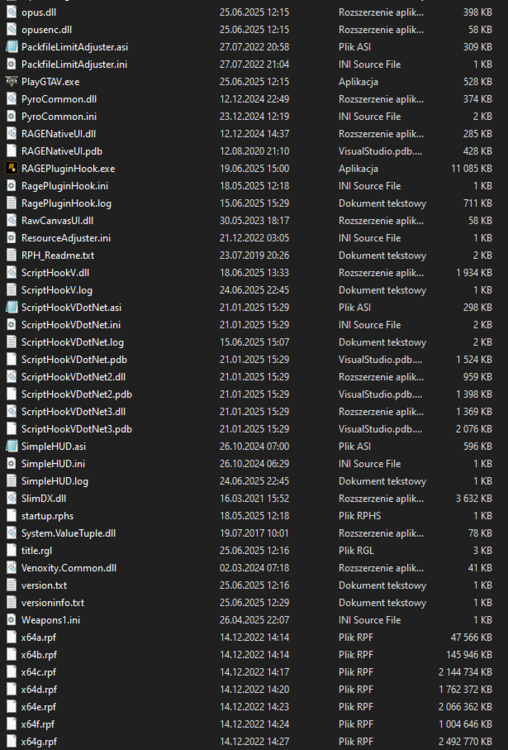The height and width of the screenshot is (750, 508).
Task: Click the date 30.05.2023 18:17
Action: tap(254, 221)
